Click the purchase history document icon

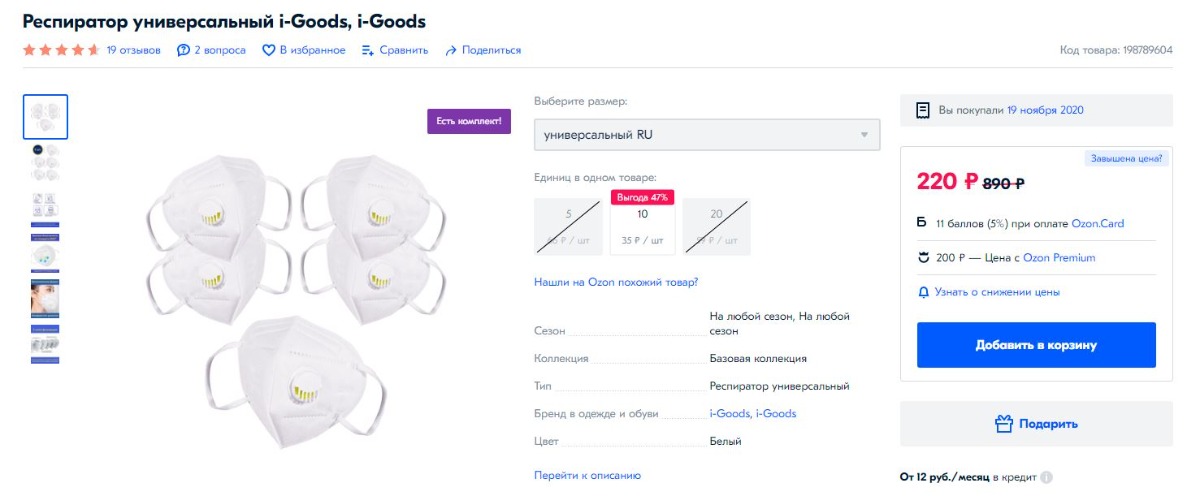923,111
